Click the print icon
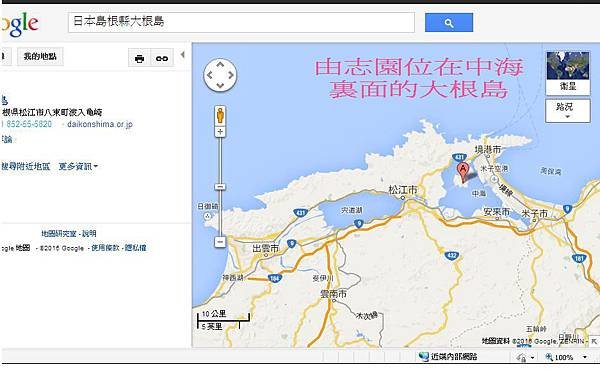The image size is (600, 371). point(140,59)
